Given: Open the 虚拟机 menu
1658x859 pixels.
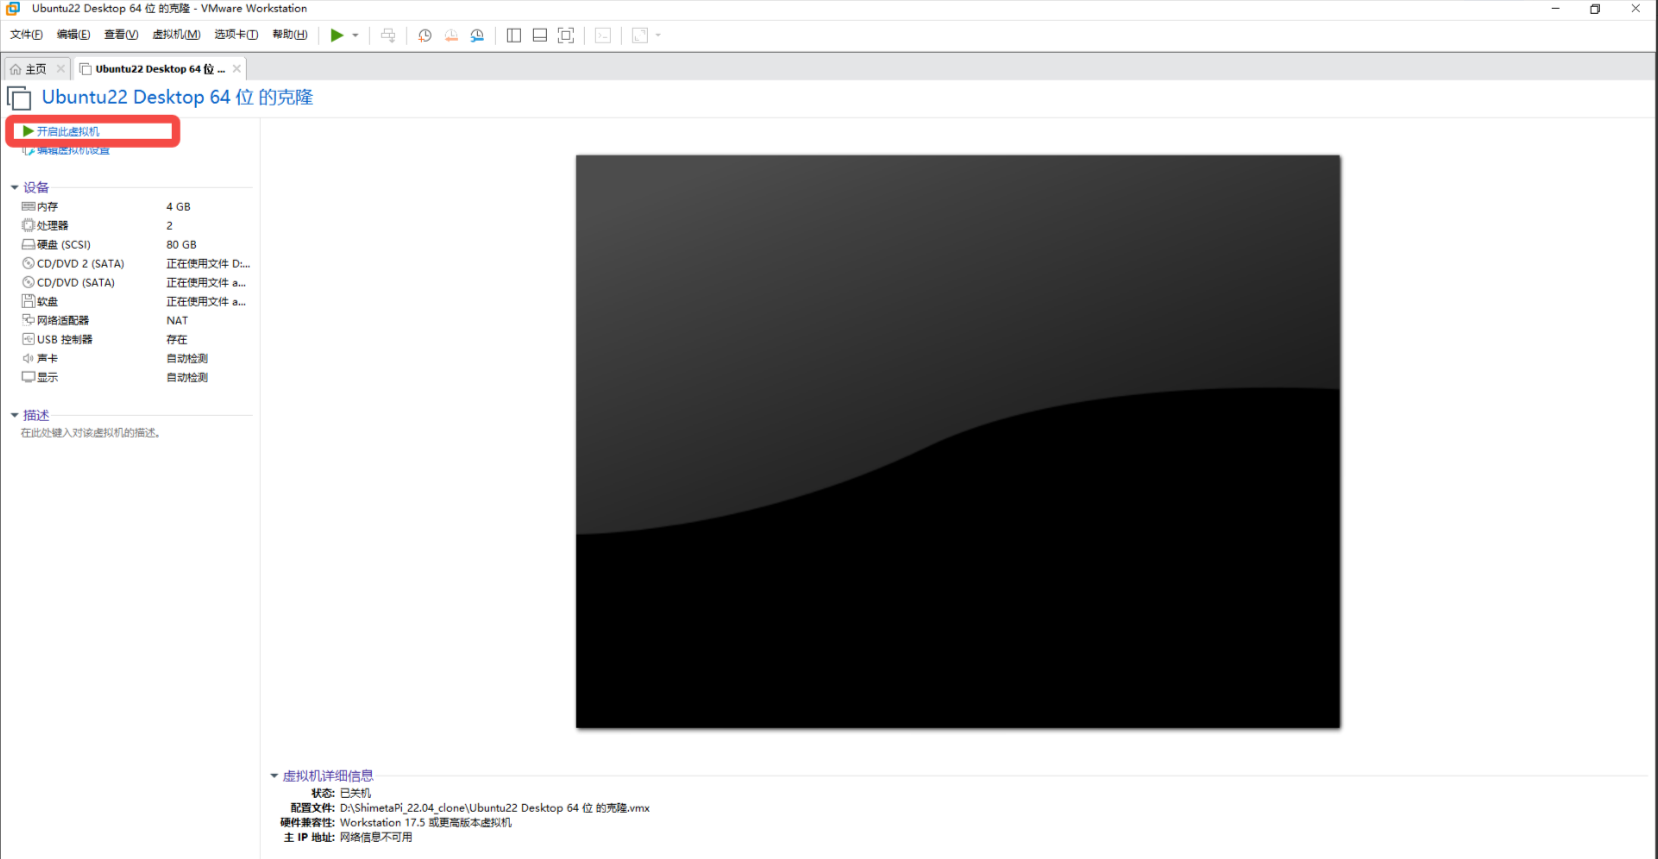Looking at the screenshot, I should click(x=176, y=35).
